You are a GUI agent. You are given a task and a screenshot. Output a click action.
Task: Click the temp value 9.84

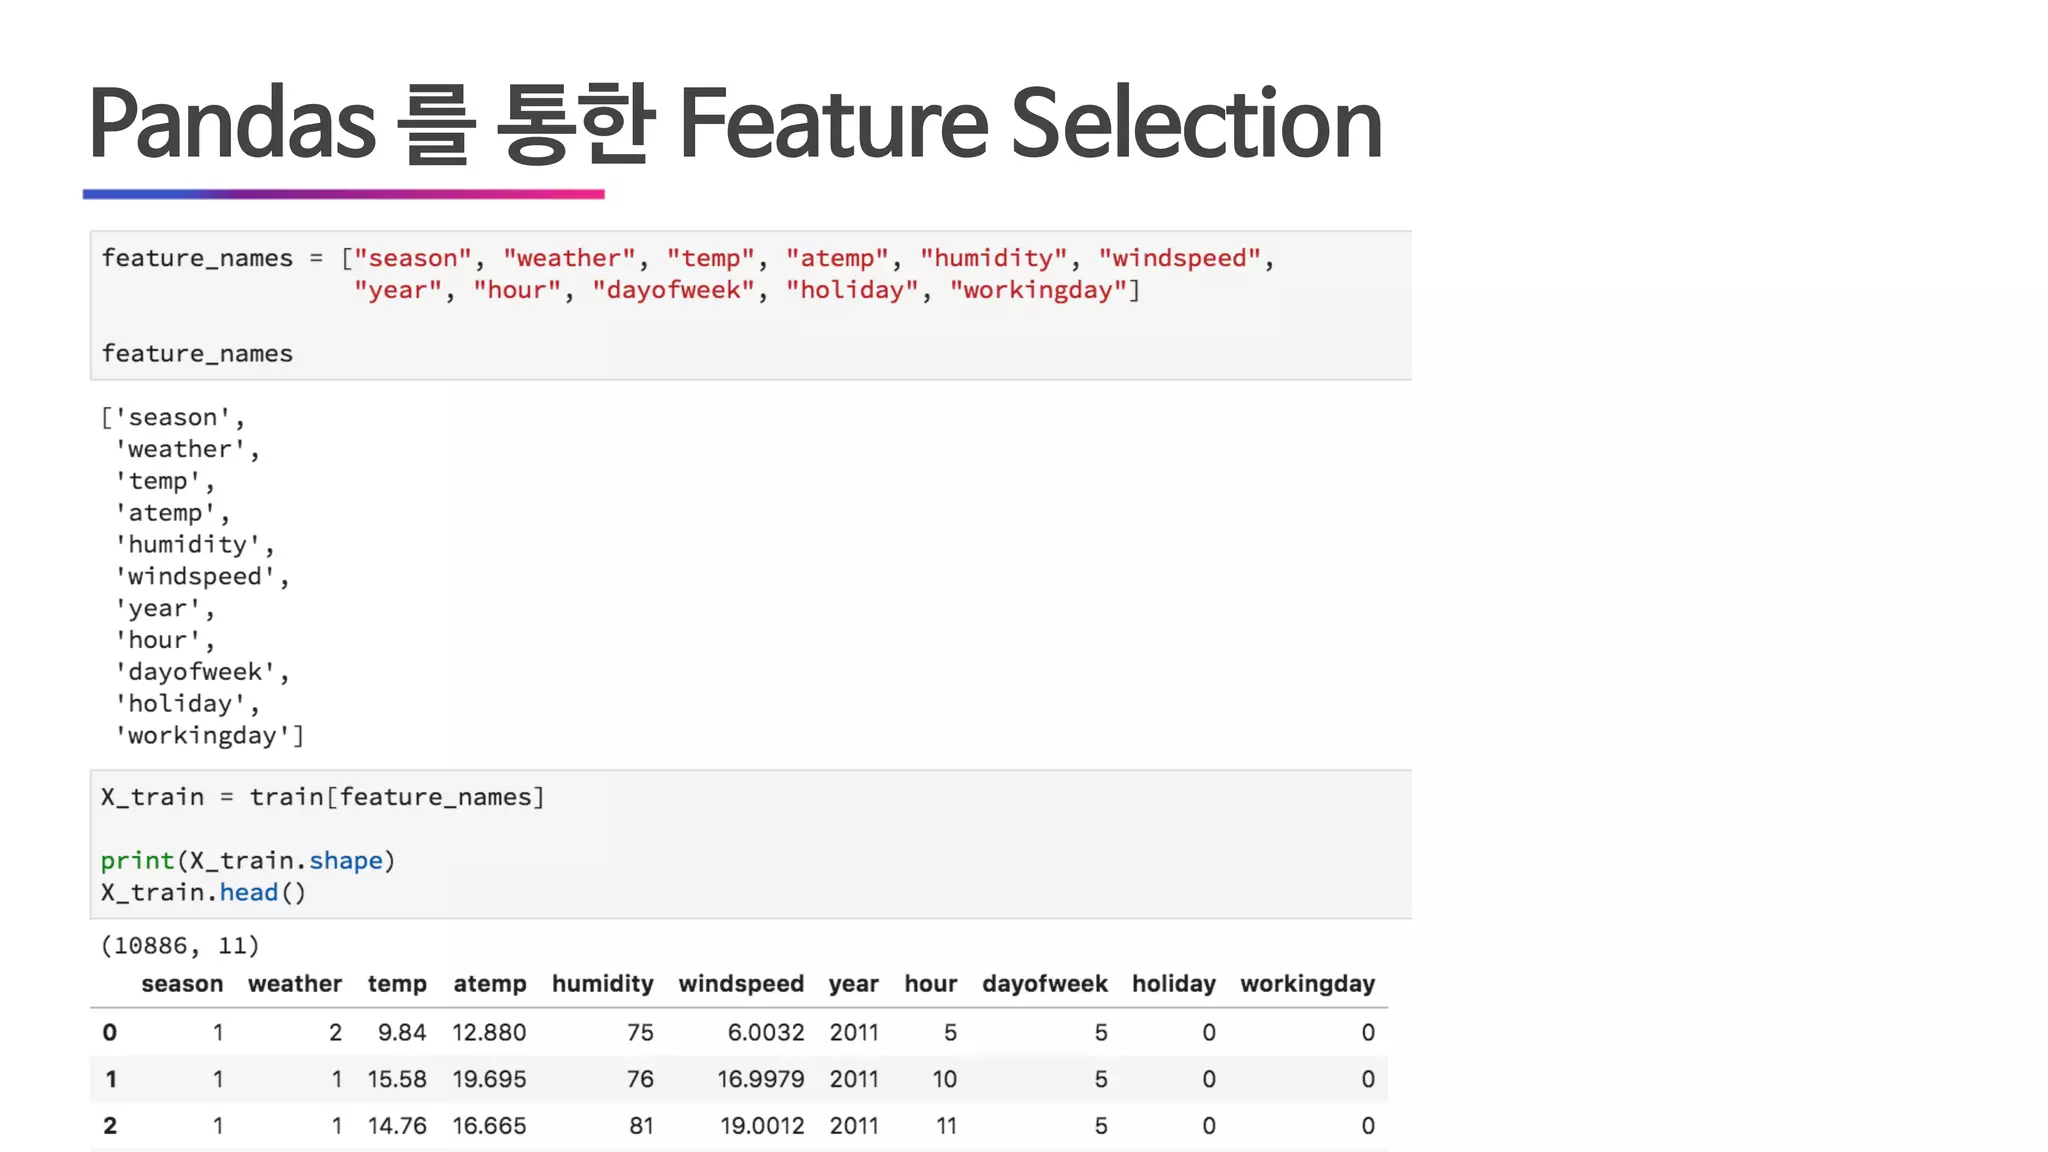click(402, 1033)
